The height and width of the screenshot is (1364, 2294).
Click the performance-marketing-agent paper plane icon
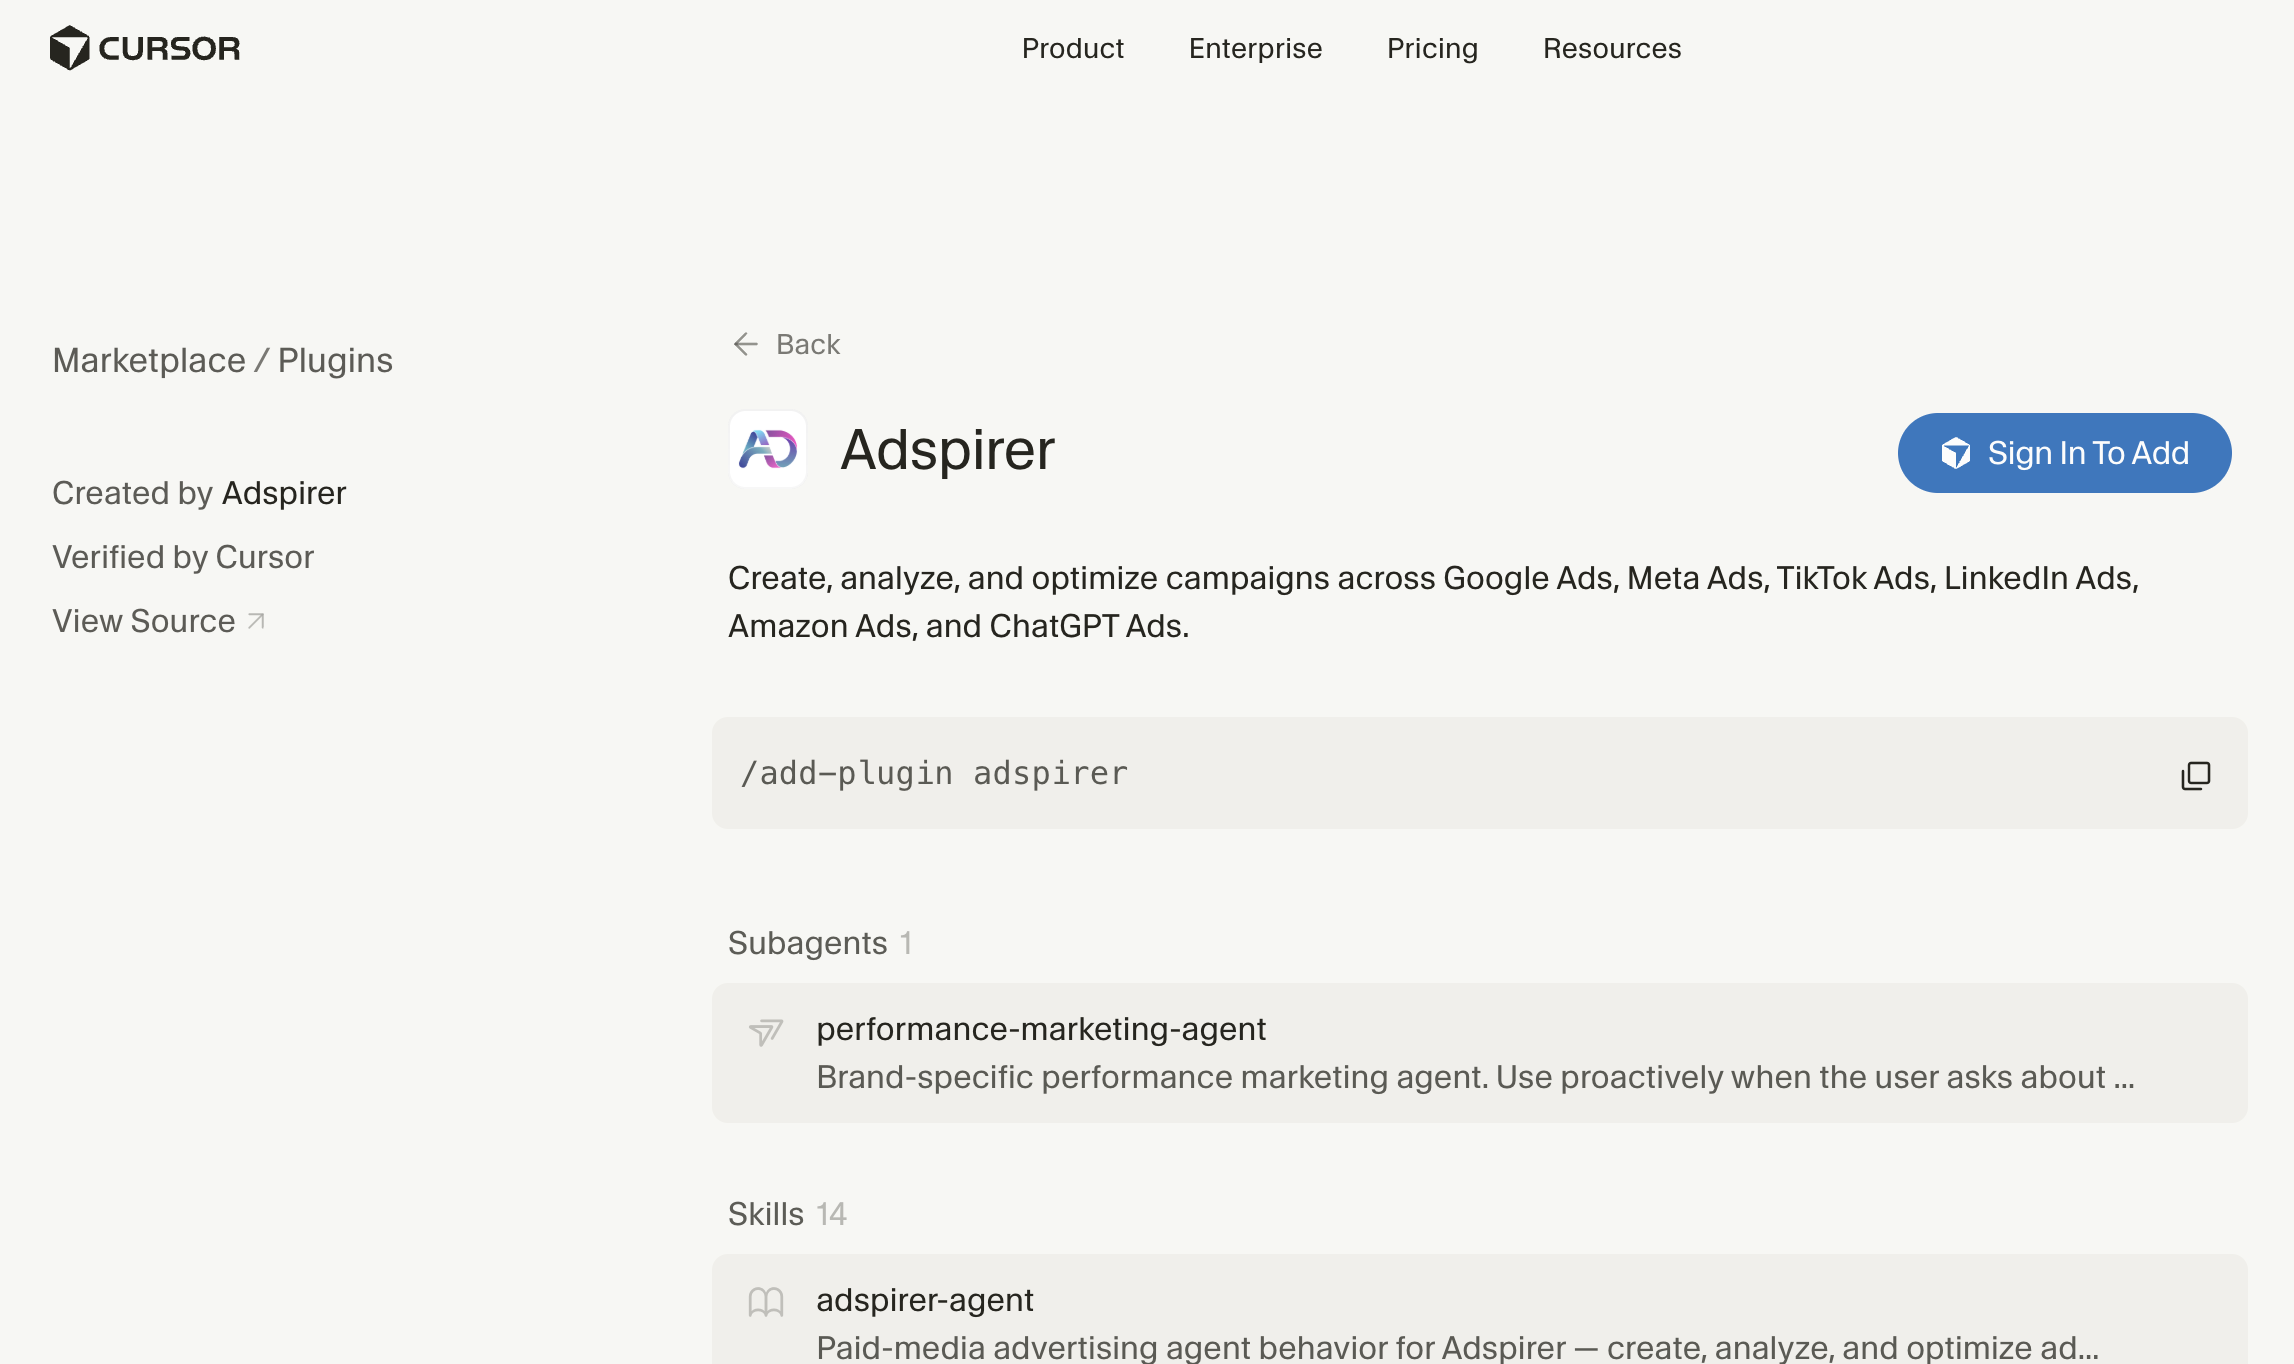[x=766, y=1031]
